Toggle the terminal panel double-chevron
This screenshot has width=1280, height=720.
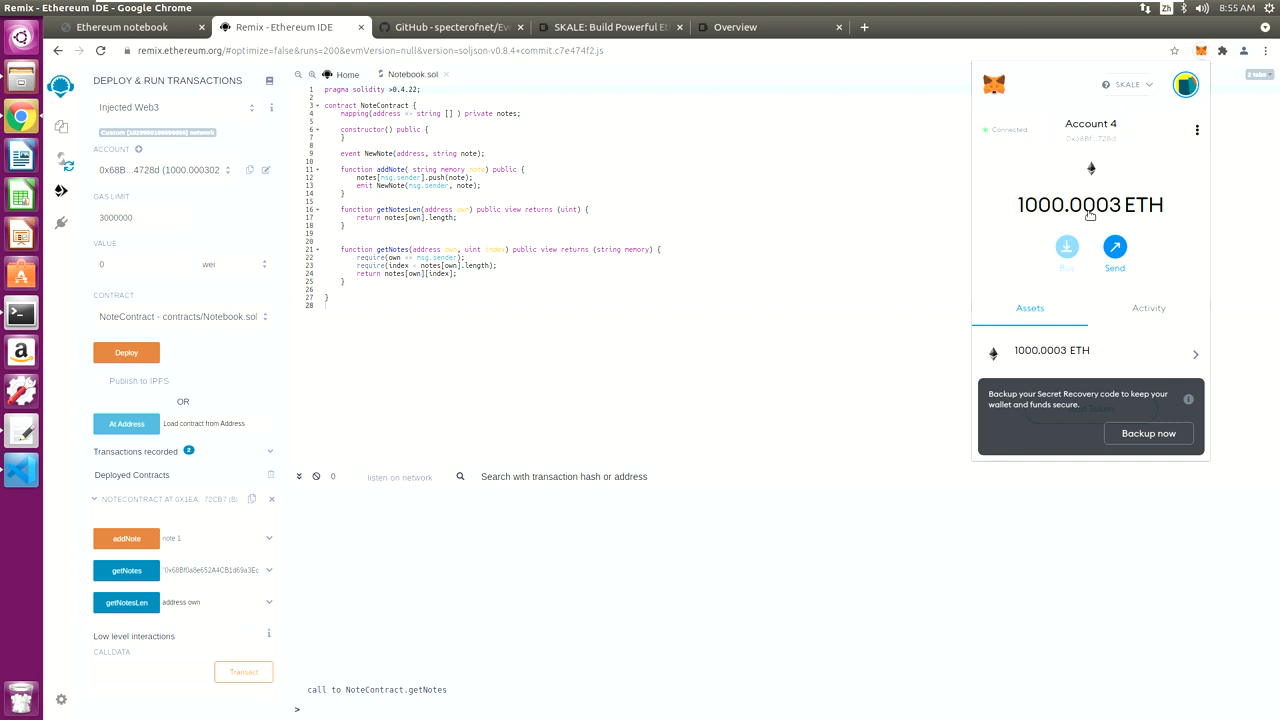point(299,476)
